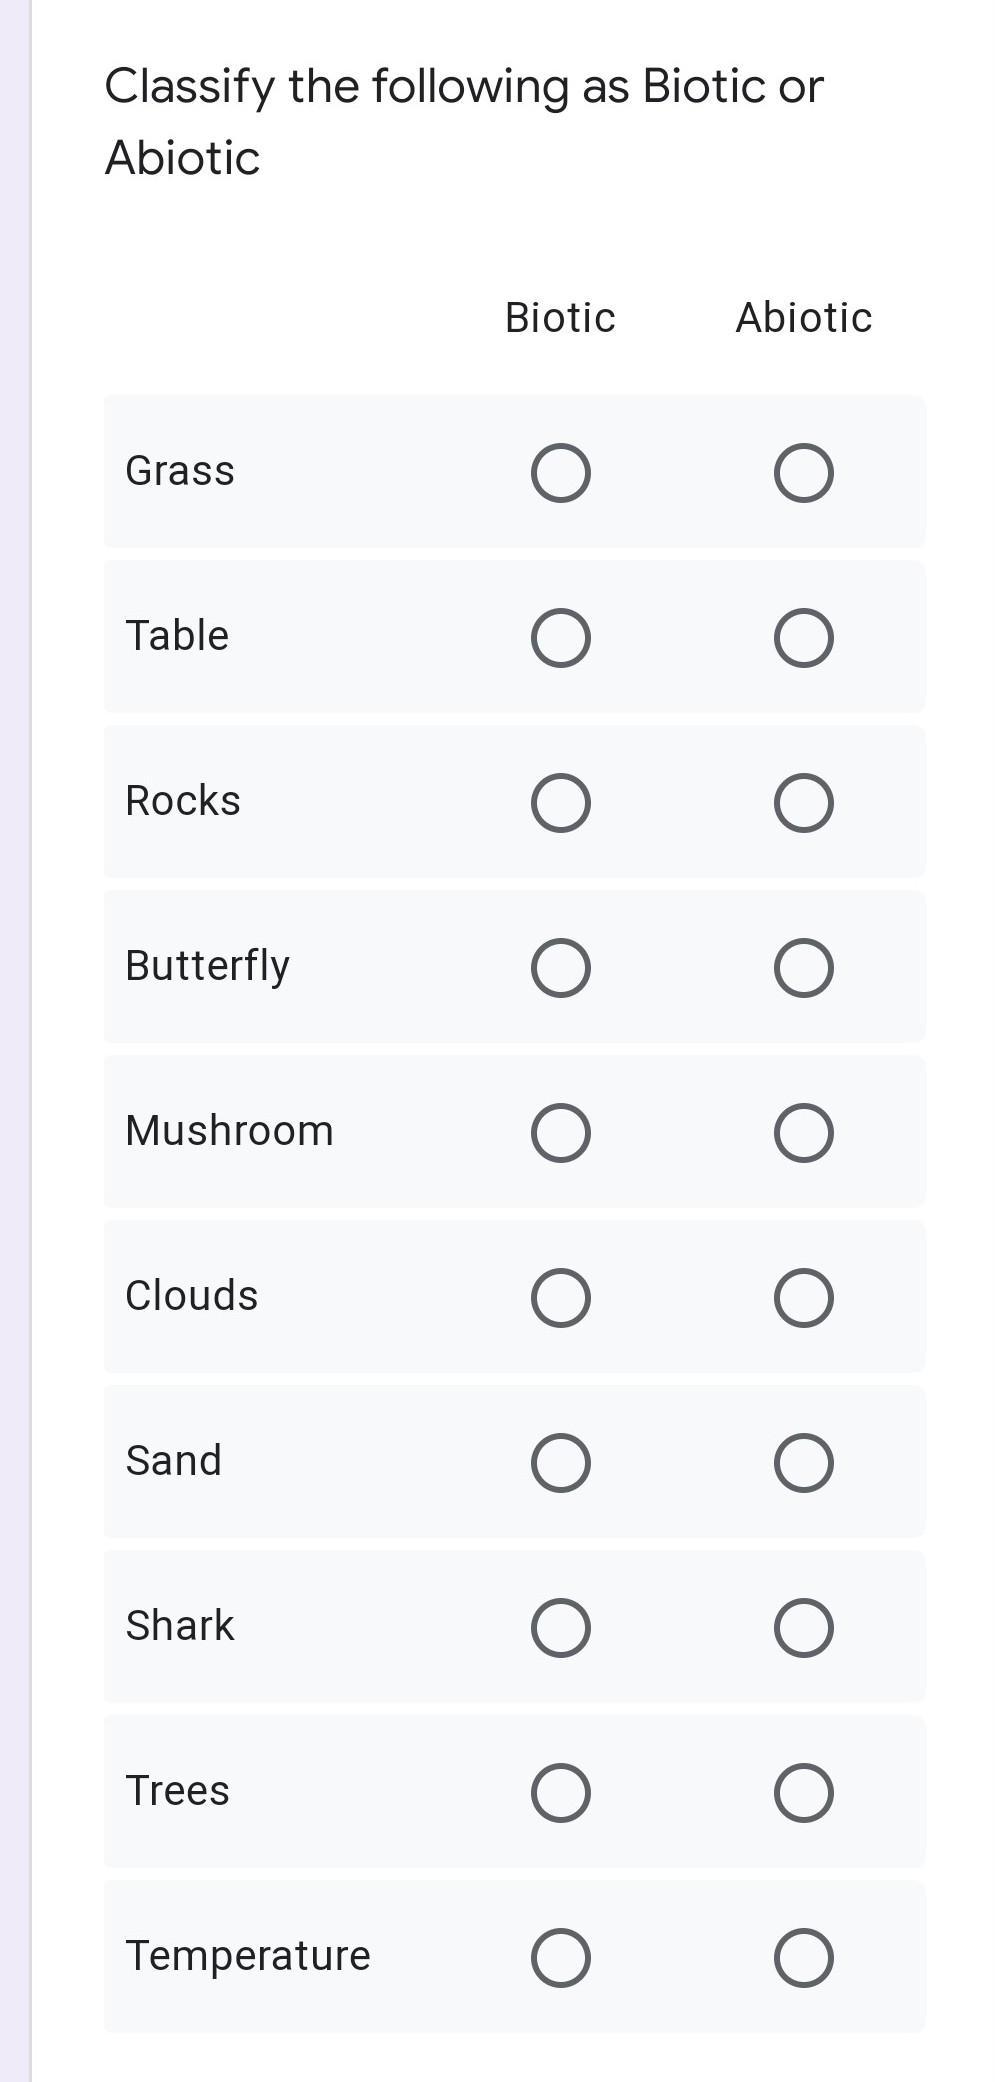
Task: Select Abiotic for Trees
Action: pyautogui.click(x=803, y=1793)
